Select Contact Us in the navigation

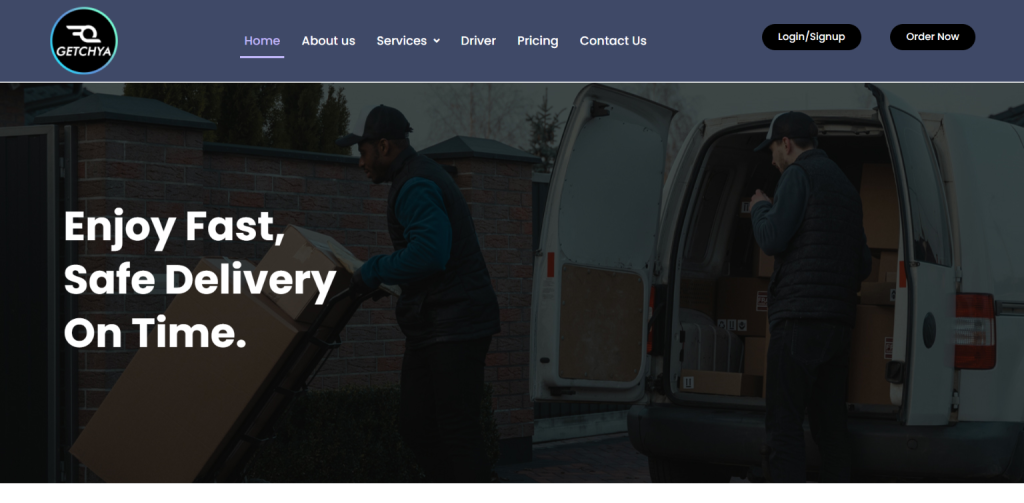[x=613, y=41]
